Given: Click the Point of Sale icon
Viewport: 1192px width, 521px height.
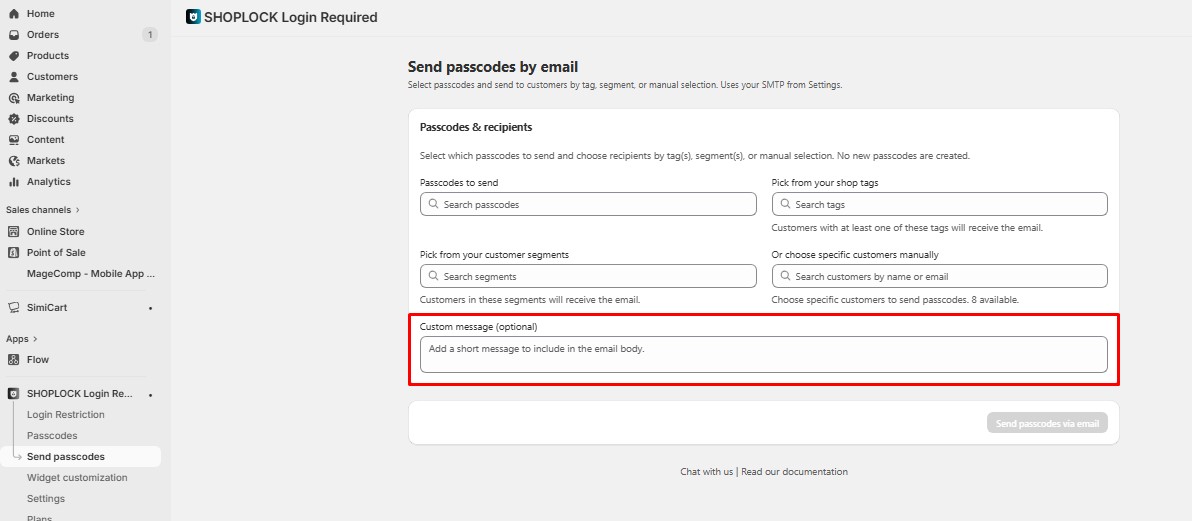Looking at the screenshot, I should 14,253.
